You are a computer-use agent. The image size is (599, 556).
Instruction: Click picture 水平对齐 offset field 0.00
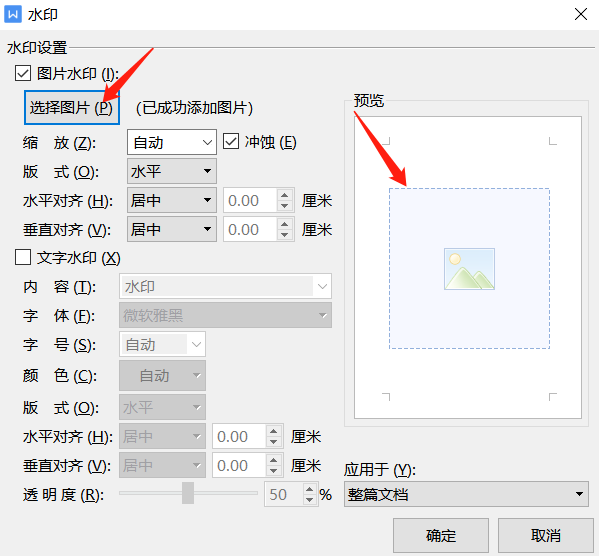[250, 200]
